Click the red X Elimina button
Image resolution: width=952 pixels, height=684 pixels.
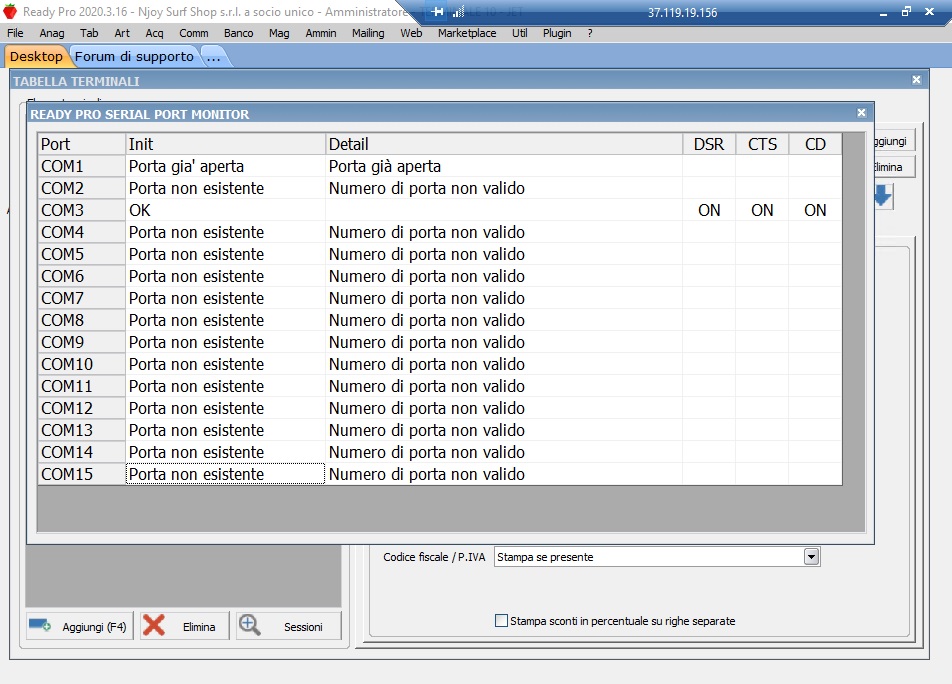185,626
